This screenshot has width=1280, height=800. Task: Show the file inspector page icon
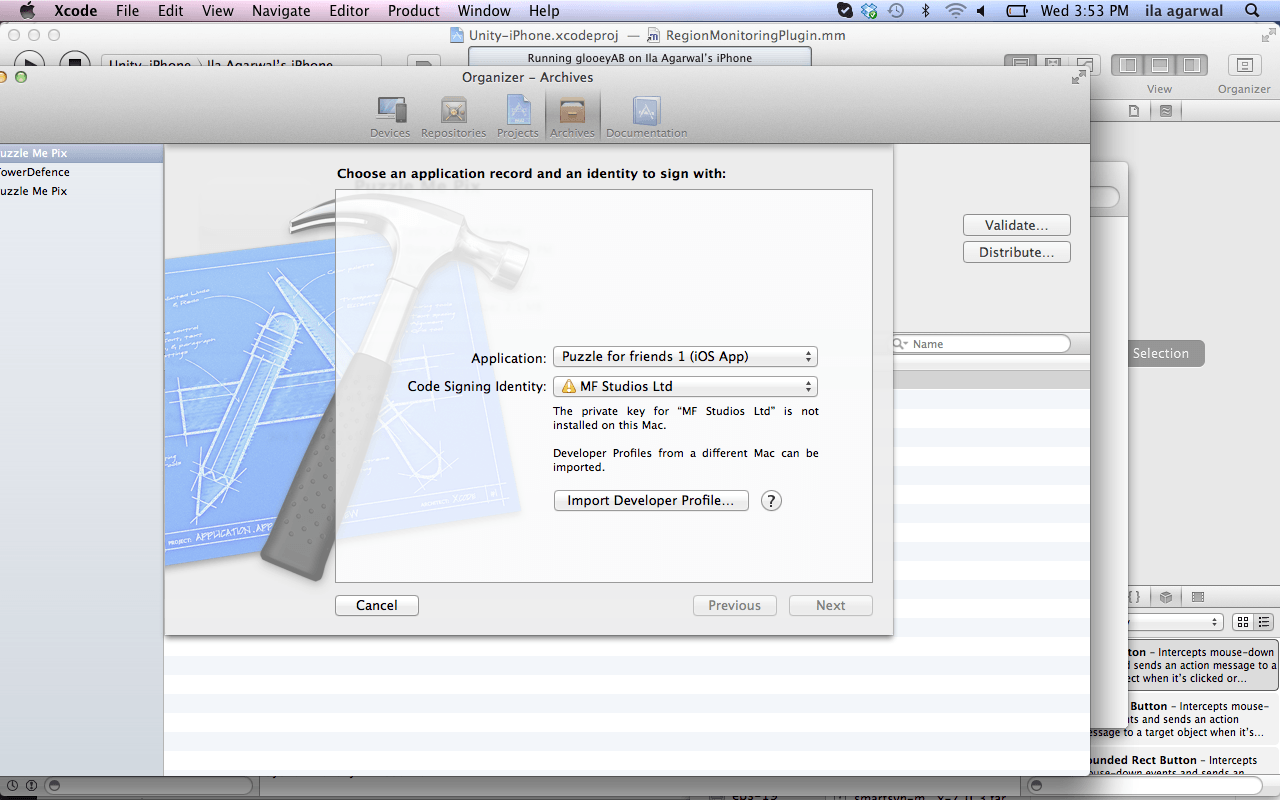click(1134, 111)
